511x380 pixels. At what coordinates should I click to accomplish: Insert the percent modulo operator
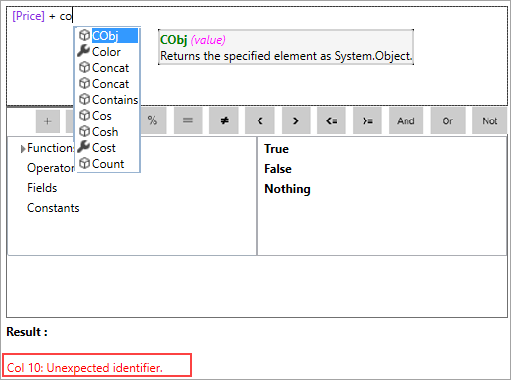point(153,121)
